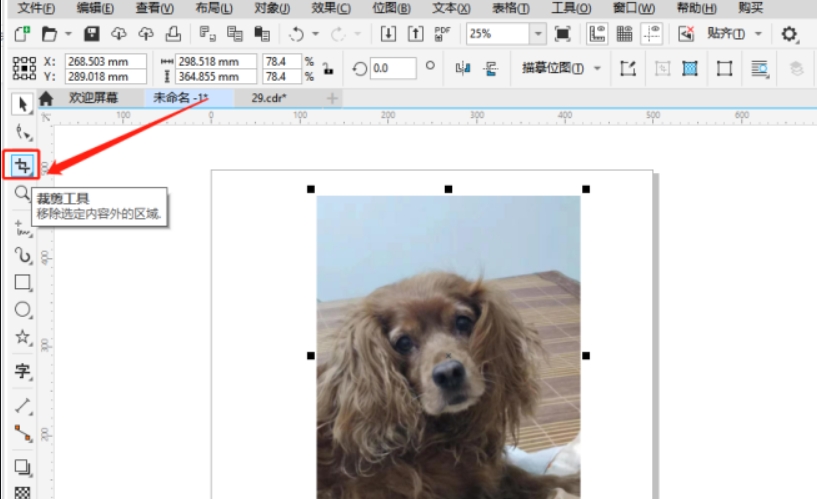
Task: Select the Freehand drawing tool
Action: tap(23, 229)
